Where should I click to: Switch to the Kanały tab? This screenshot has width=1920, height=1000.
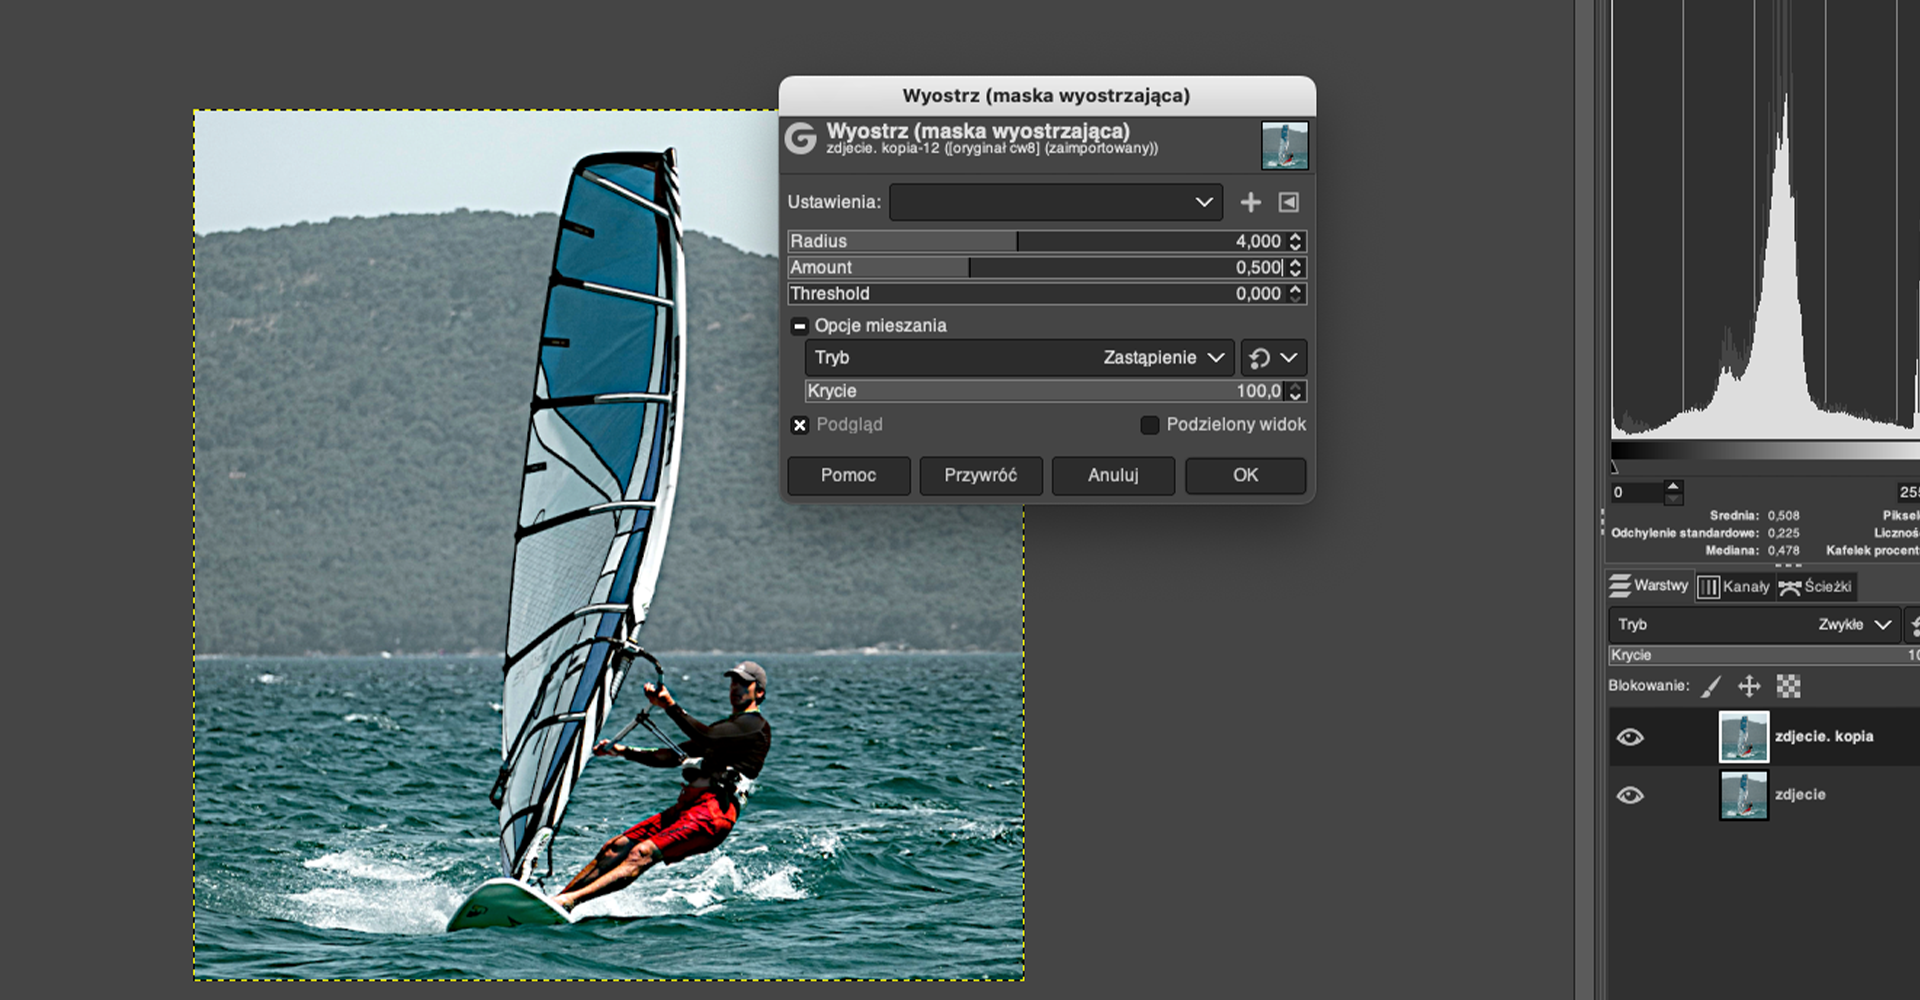coord(1735,587)
